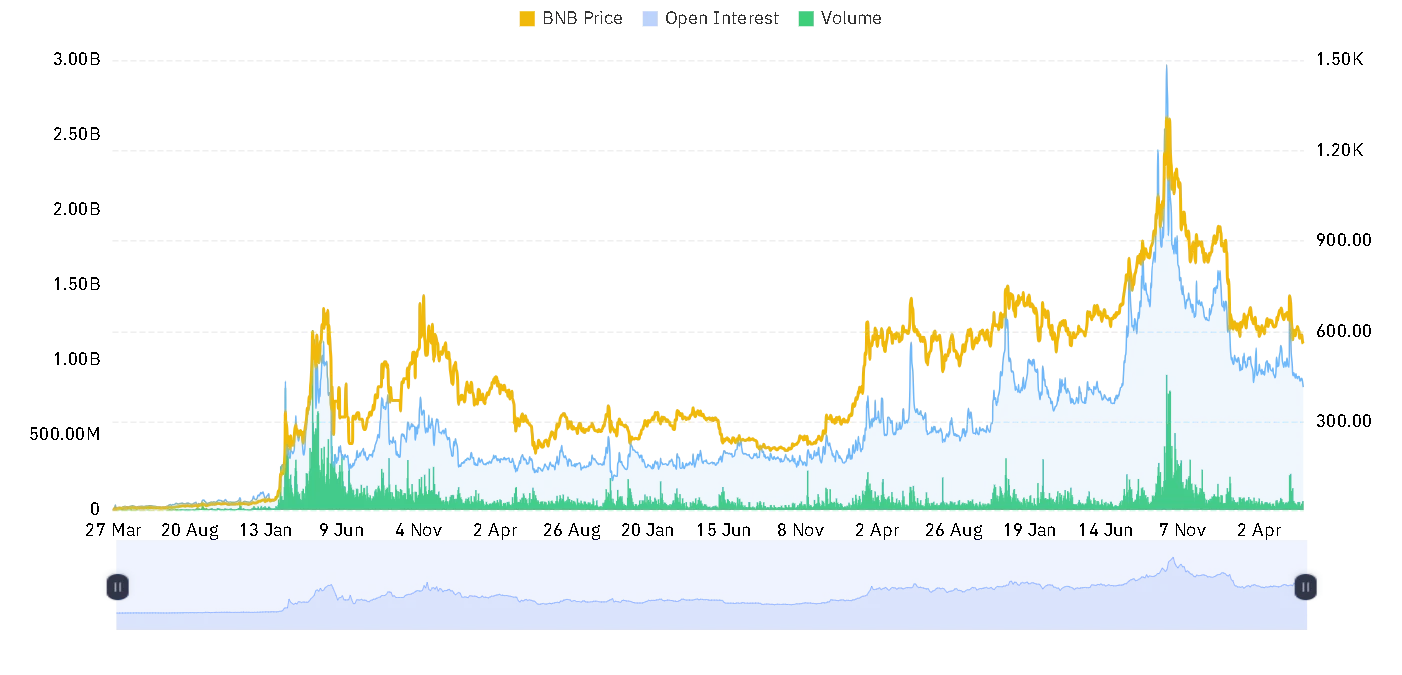The width and height of the screenshot is (1402, 675).
Task: Click the 2.50B left axis label
Action: [x=77, y=134]
